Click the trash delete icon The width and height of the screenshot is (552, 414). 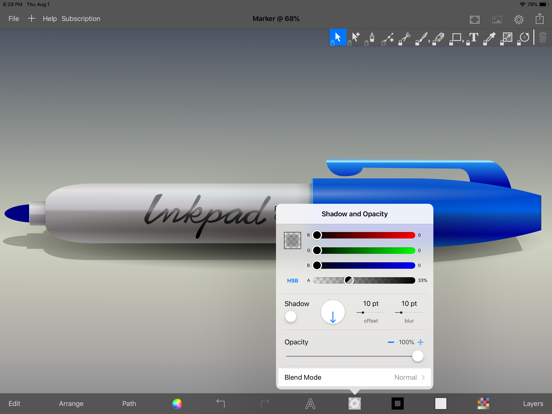tap(542, 37)
